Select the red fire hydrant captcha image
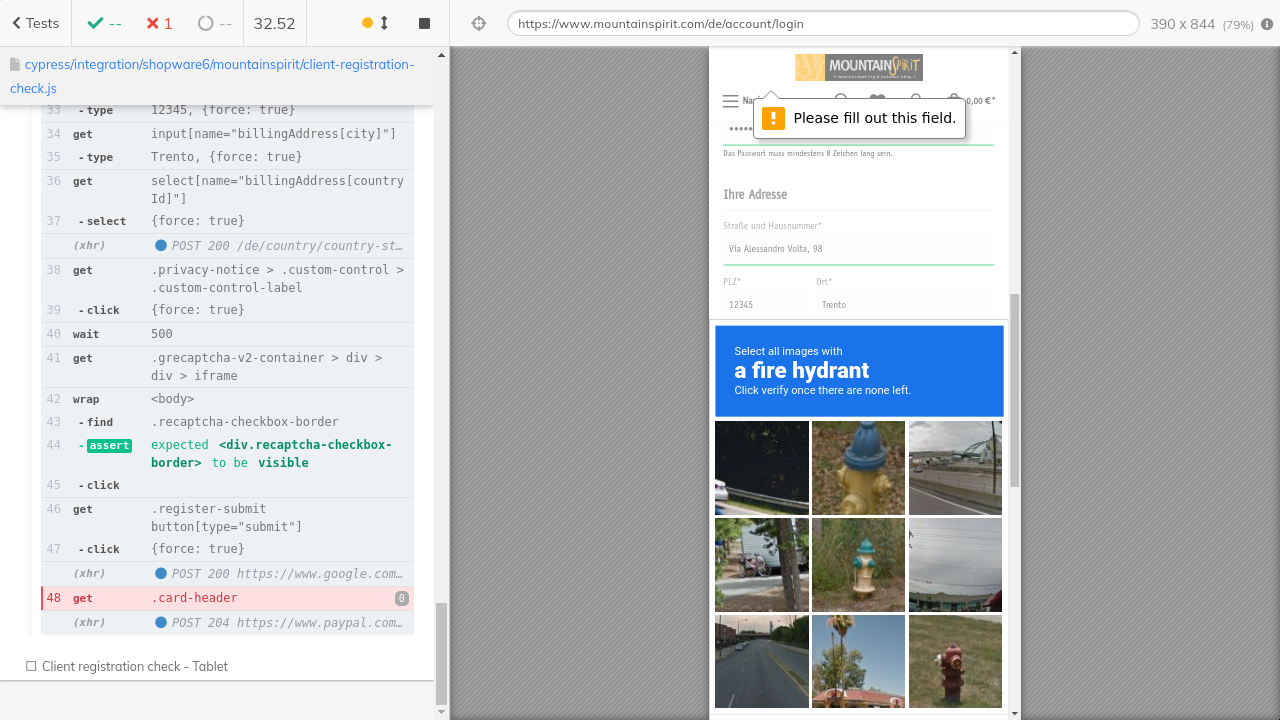 tap(955, 661)
